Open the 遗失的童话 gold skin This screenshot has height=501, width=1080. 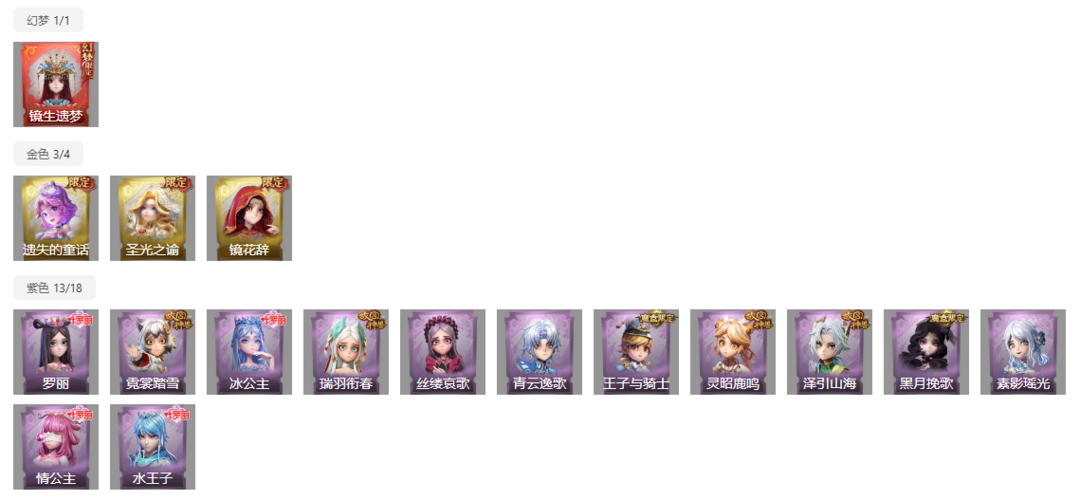point(56,218)
